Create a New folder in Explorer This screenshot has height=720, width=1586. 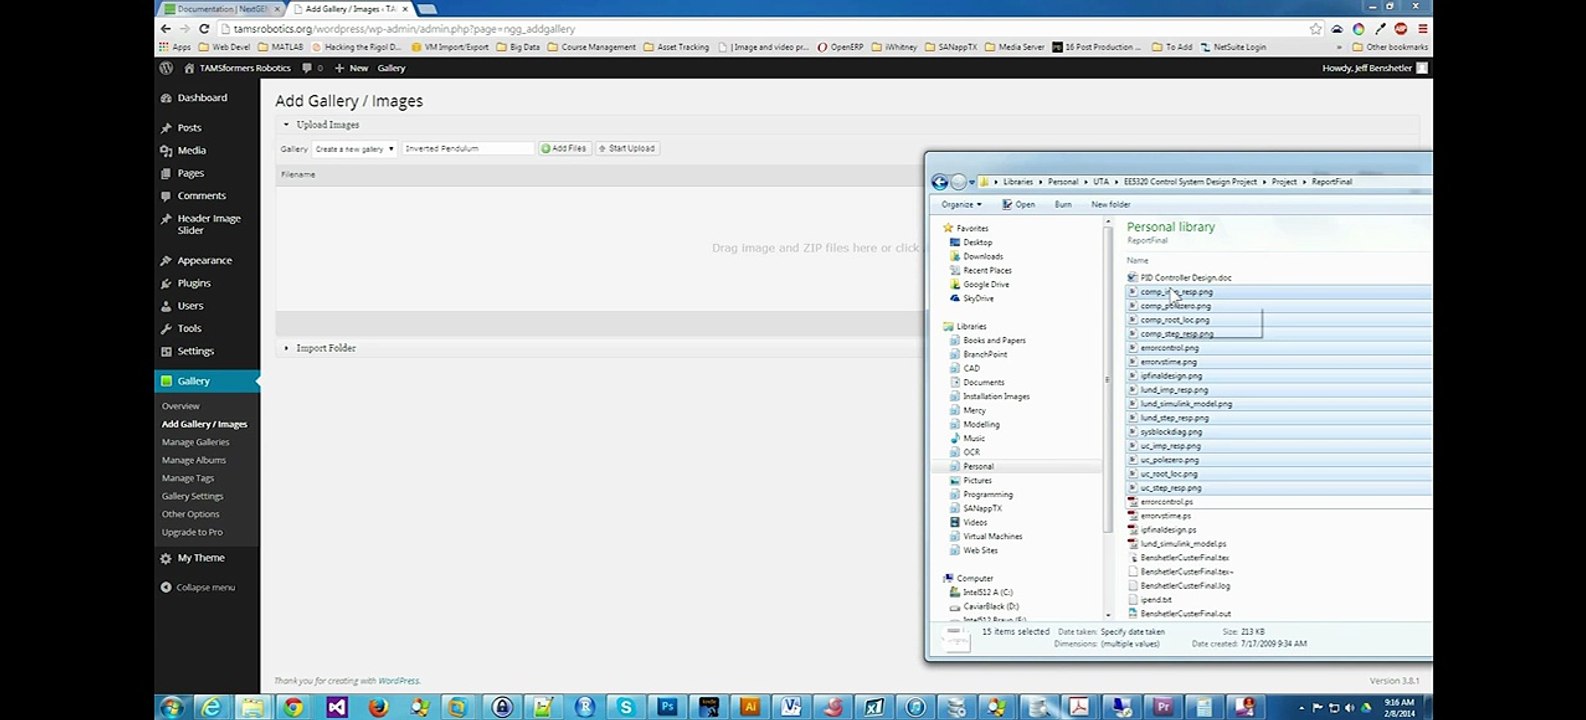(1111, 205)
